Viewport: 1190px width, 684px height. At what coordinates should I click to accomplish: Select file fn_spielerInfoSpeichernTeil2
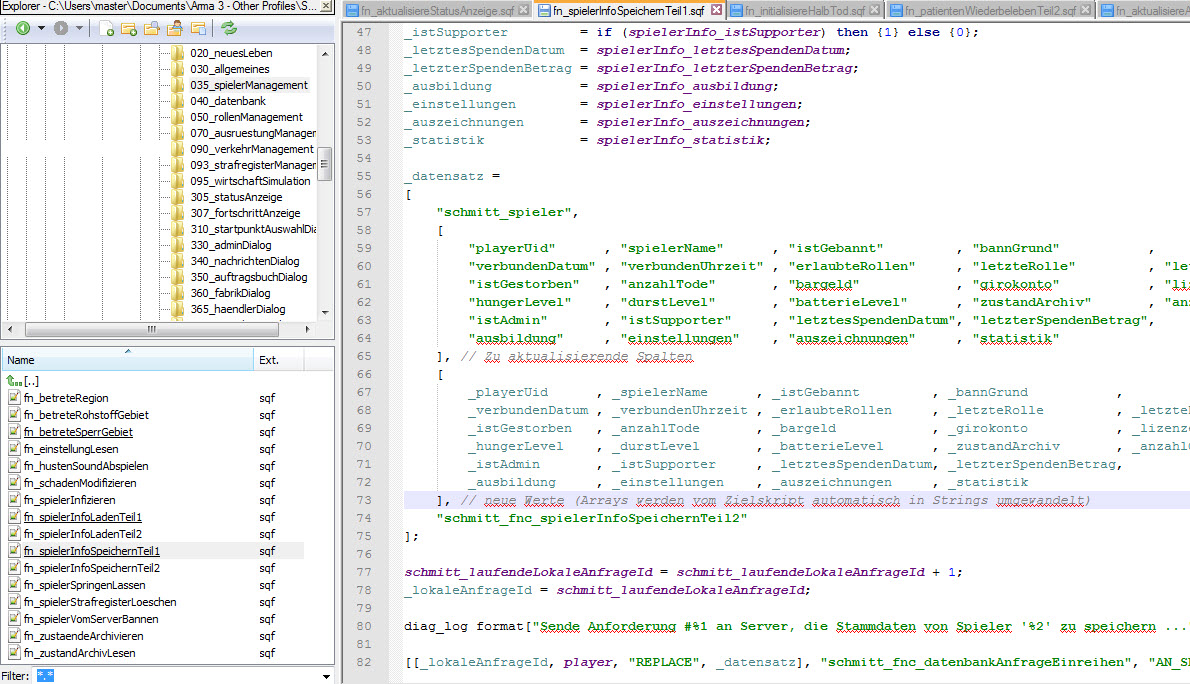91,568
